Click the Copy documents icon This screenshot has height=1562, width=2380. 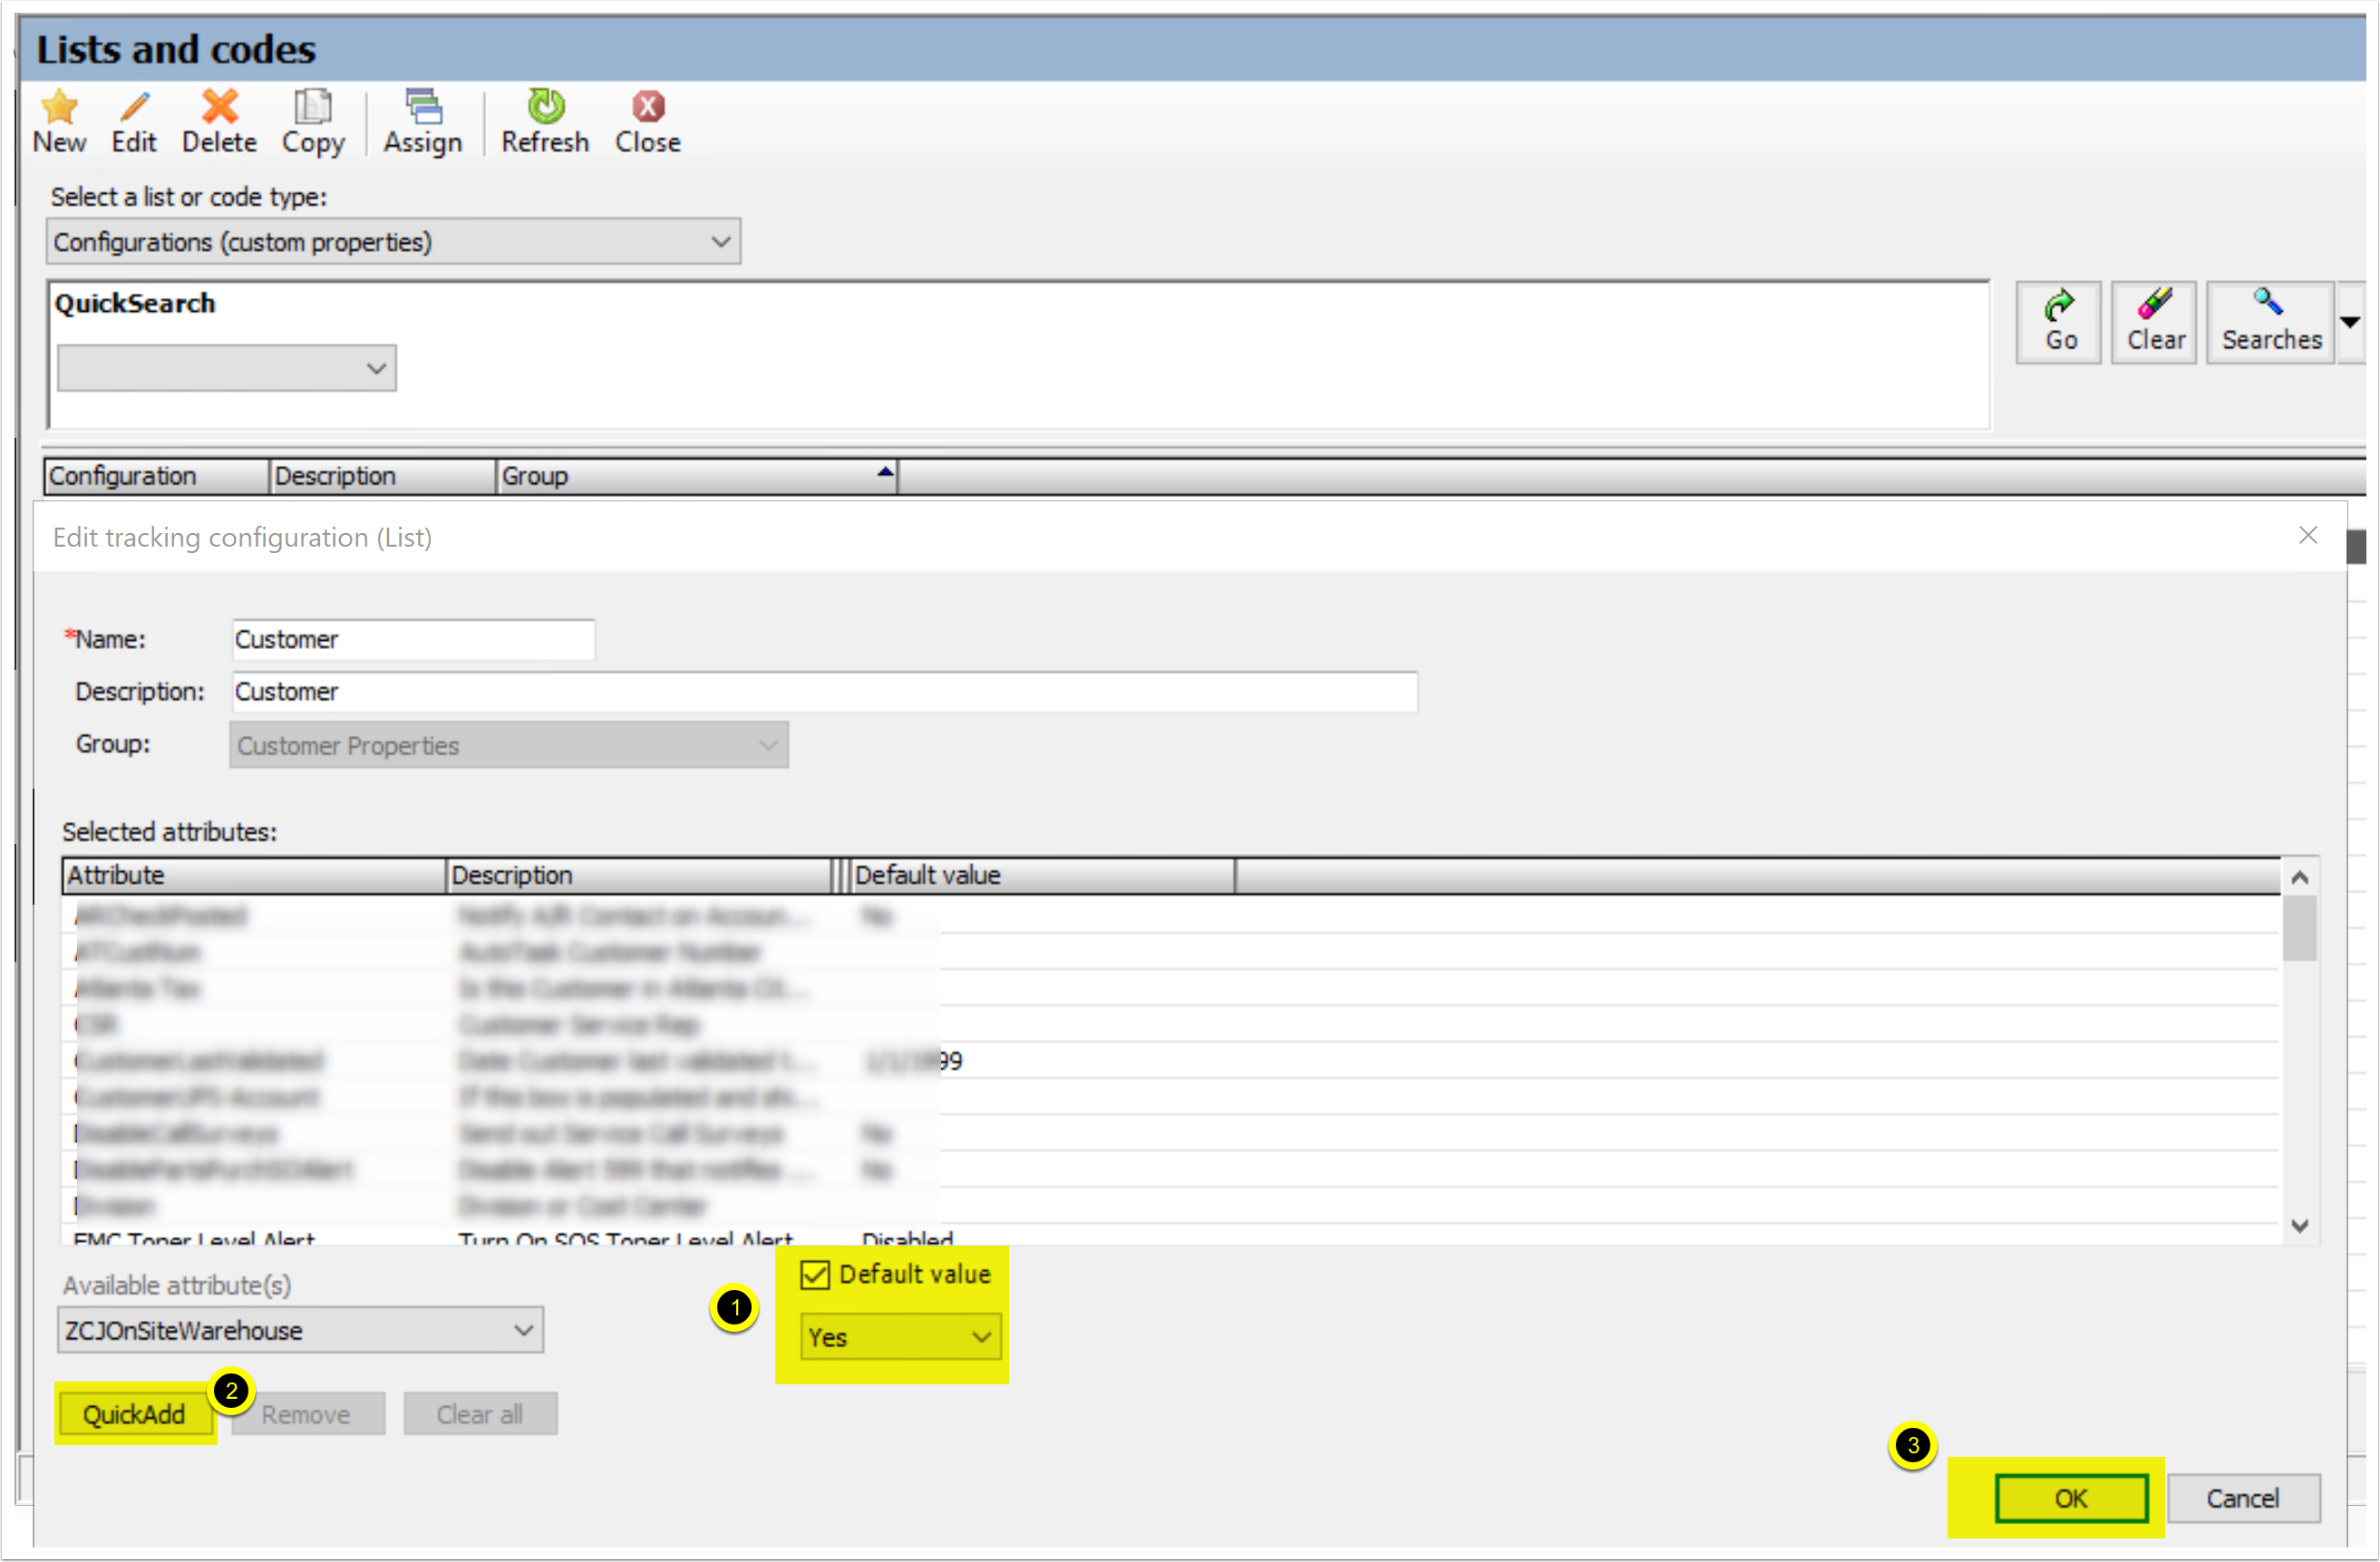tap(313, 106)
